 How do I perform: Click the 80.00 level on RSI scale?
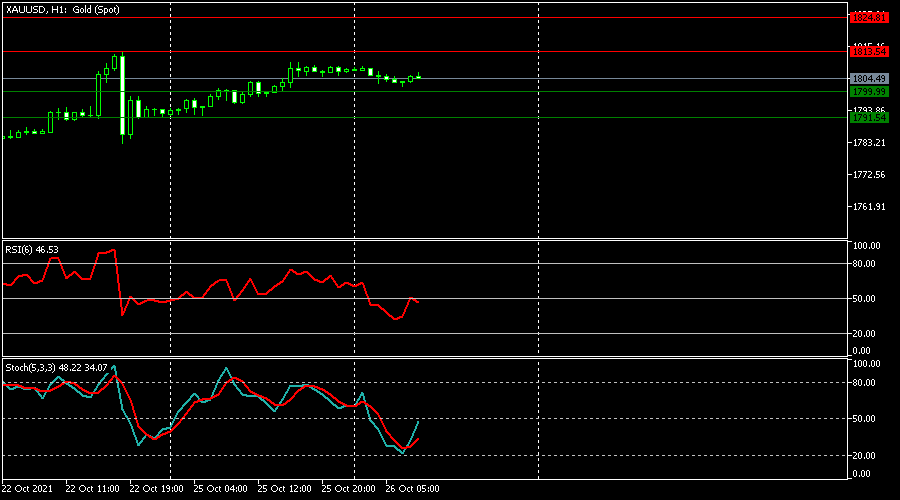tap(864, 264)
